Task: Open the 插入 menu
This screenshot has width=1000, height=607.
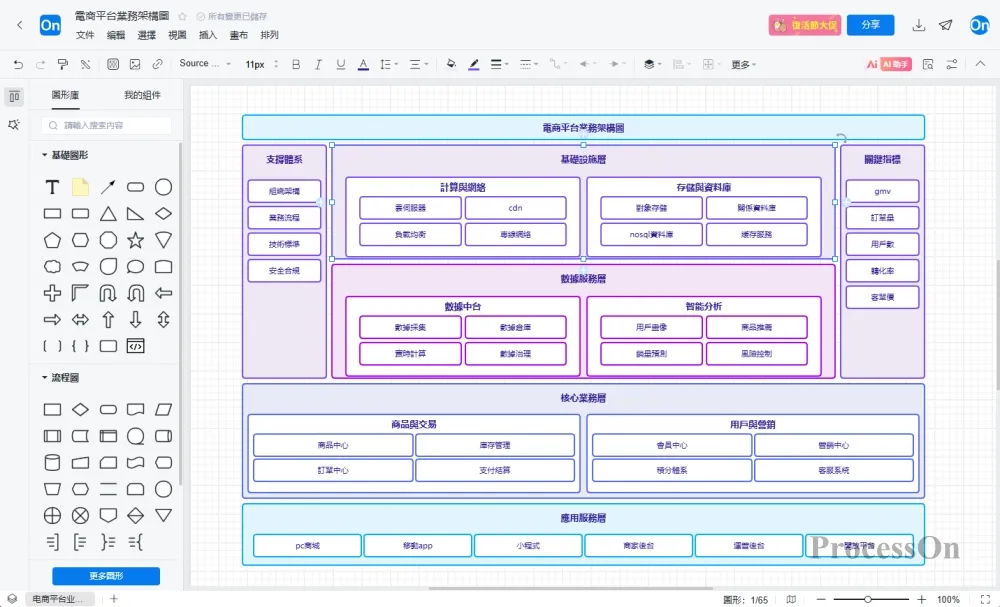Action: (208, 35)
